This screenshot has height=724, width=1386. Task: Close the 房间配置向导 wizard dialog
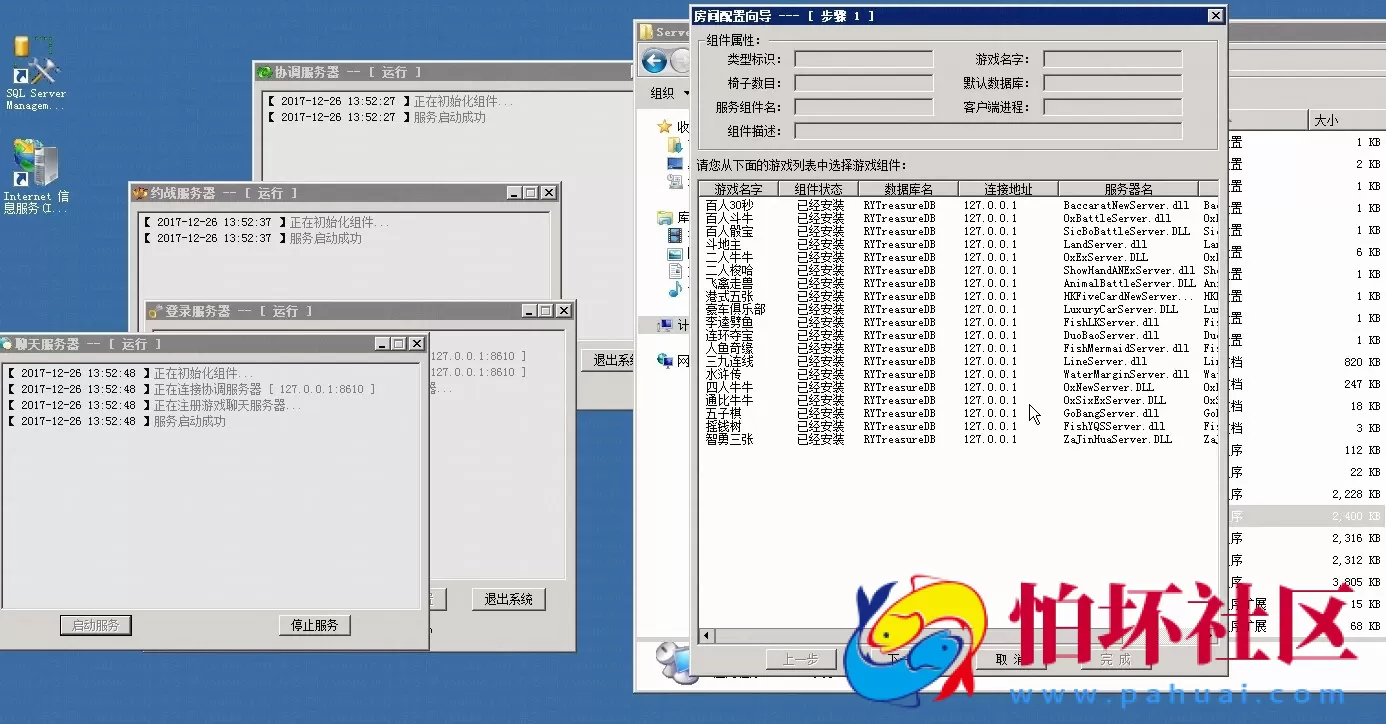tap(1215, 15)
